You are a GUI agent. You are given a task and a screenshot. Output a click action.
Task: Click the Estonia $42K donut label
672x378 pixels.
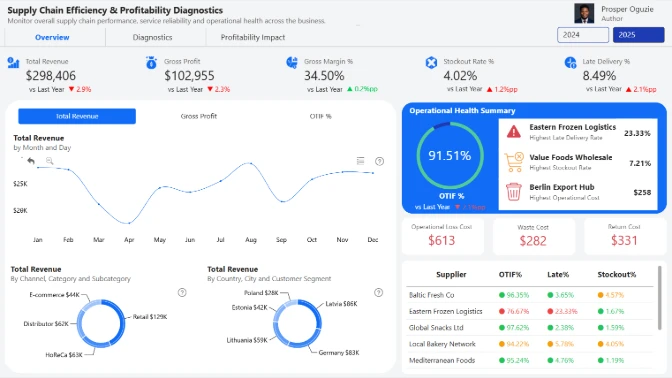coord(249,308)
